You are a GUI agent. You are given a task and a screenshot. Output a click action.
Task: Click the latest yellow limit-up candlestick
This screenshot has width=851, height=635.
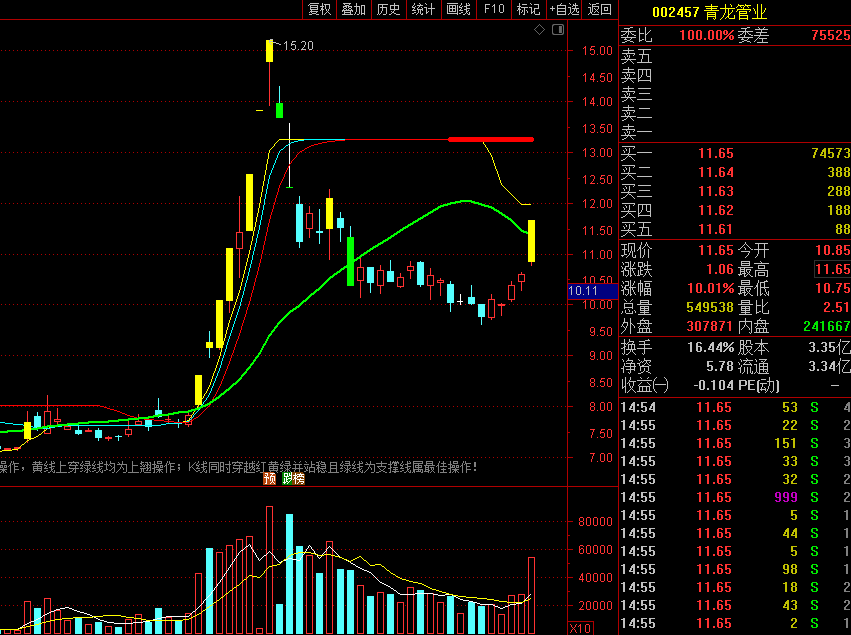(531, 241)
